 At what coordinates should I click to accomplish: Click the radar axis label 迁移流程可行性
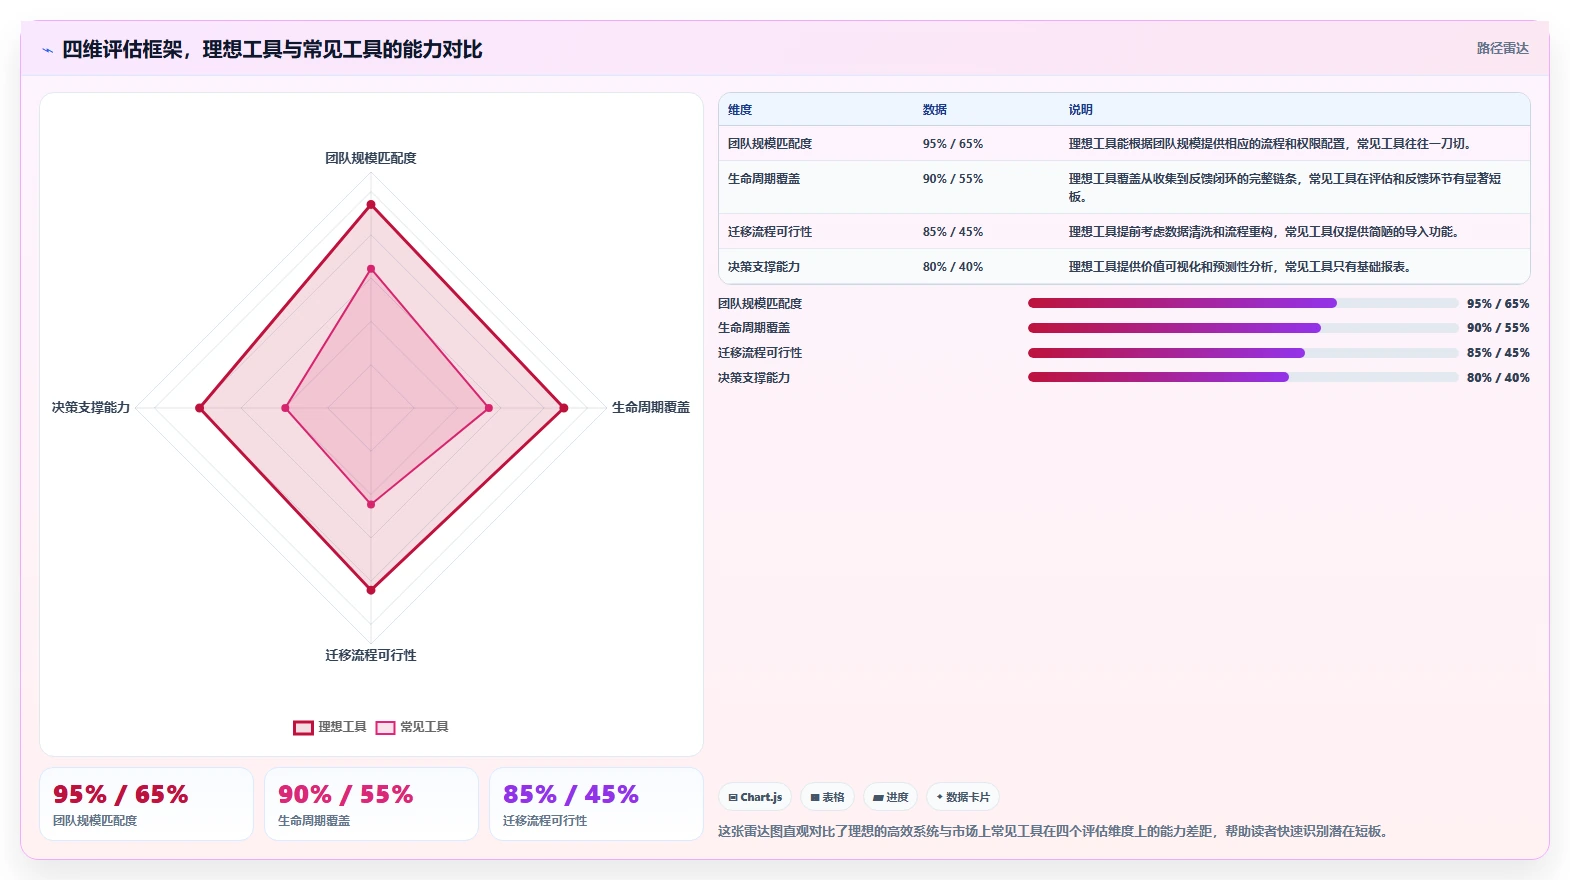(371, 655)
